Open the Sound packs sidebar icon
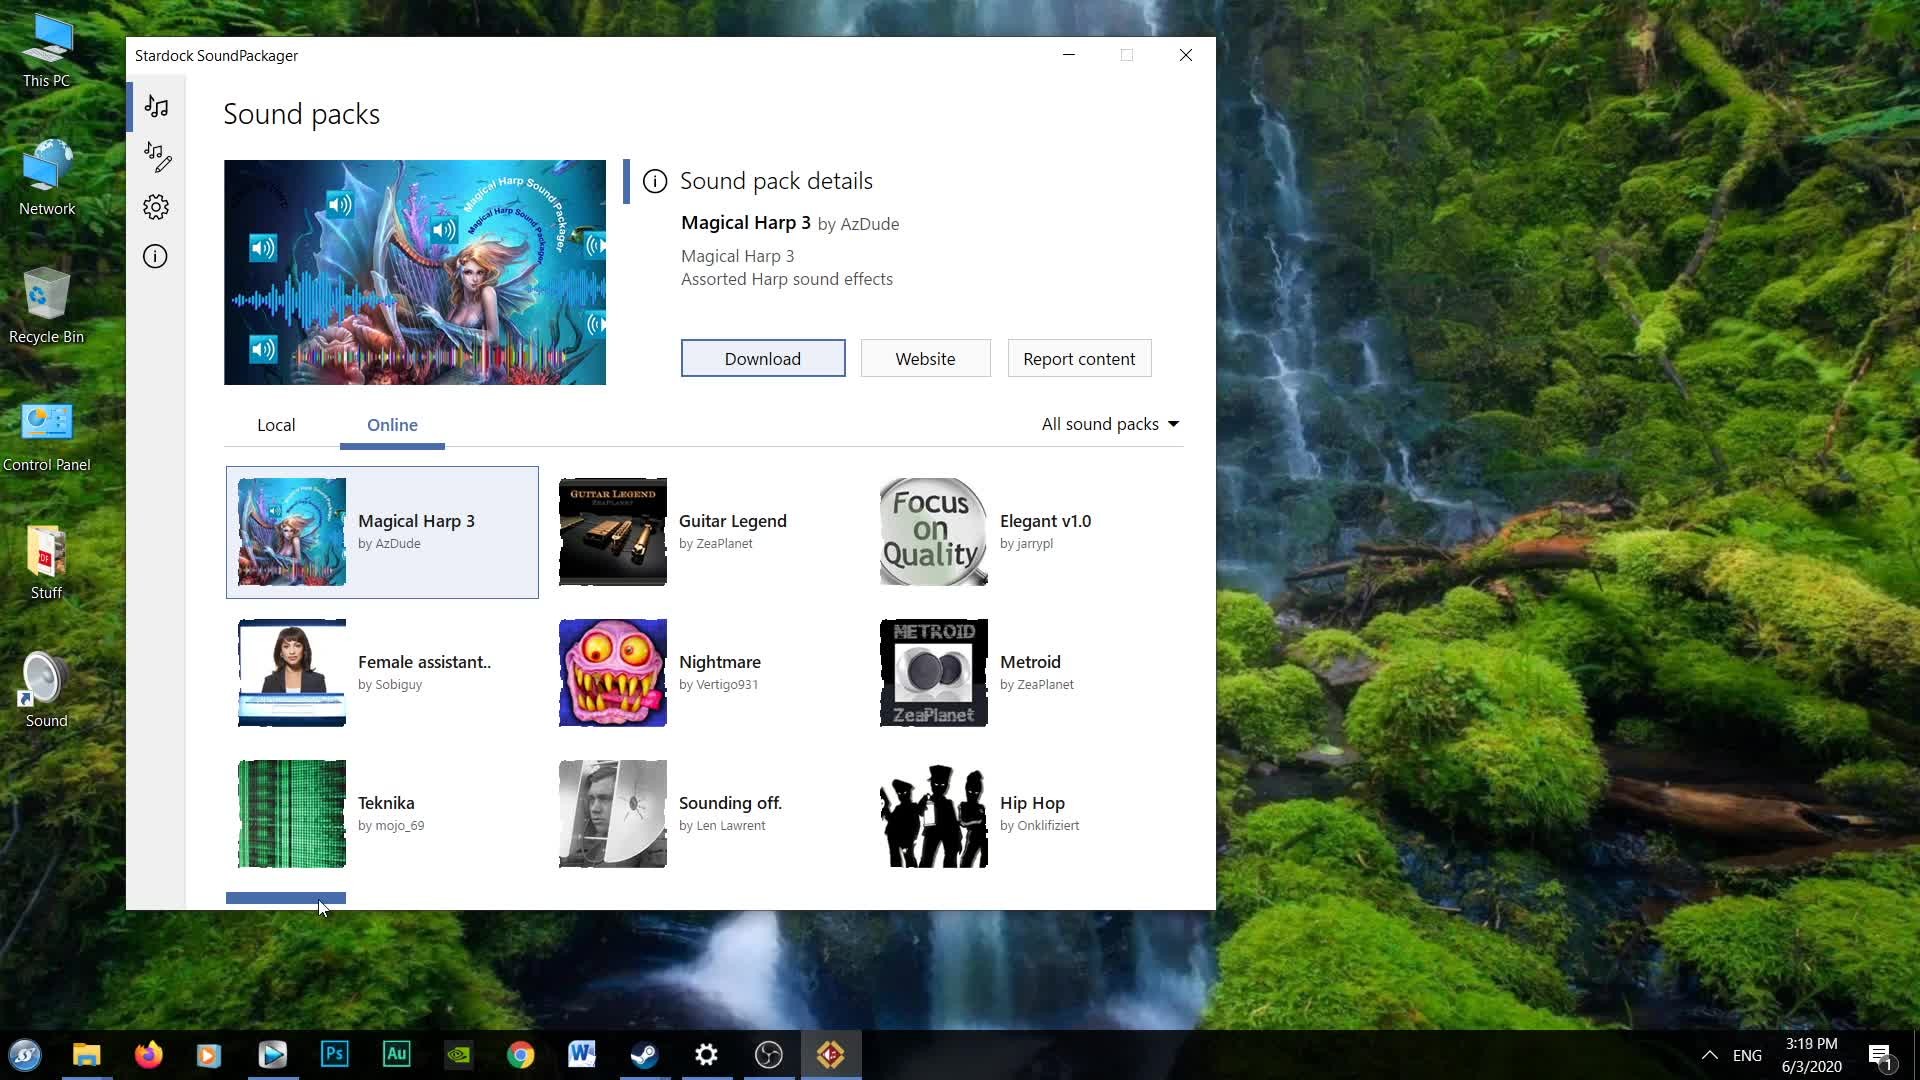The image size is (1920, 1080). 156,106
